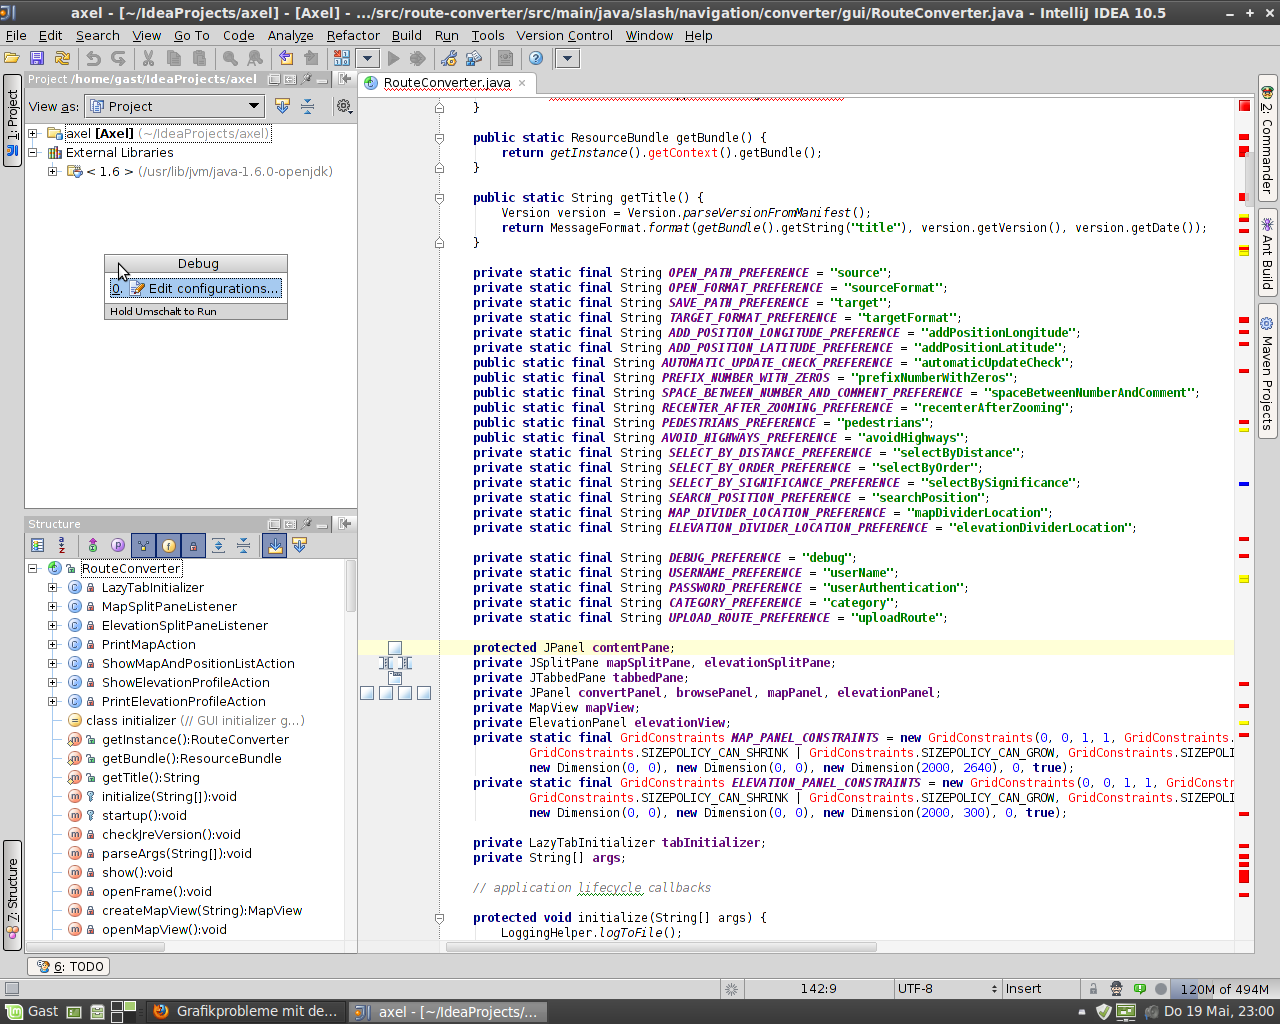Image resolution: width=1280 pixels, height=1024 pixels.
Task: Switch to the RouteConverter.java editor tab
Action: 446,83
